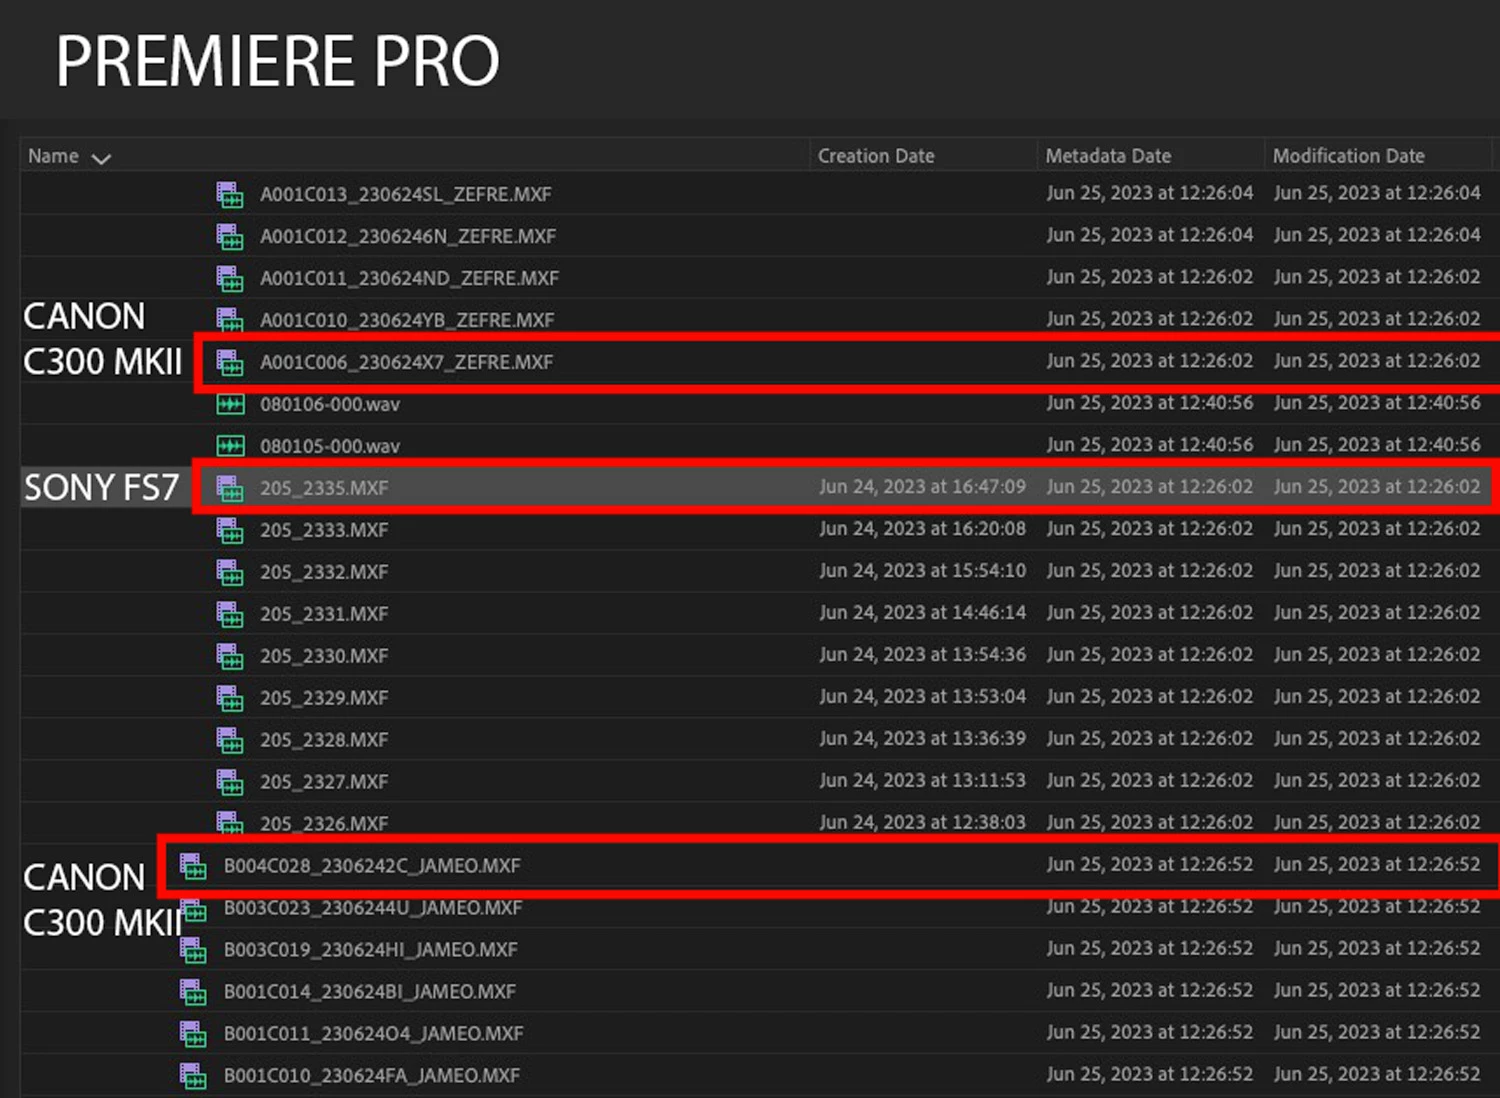1500x1098 pixels.
Task: Click the clip icon beside B003C019_230624HI_JAMEO.MXF
Action: click(x=193, y=950)
